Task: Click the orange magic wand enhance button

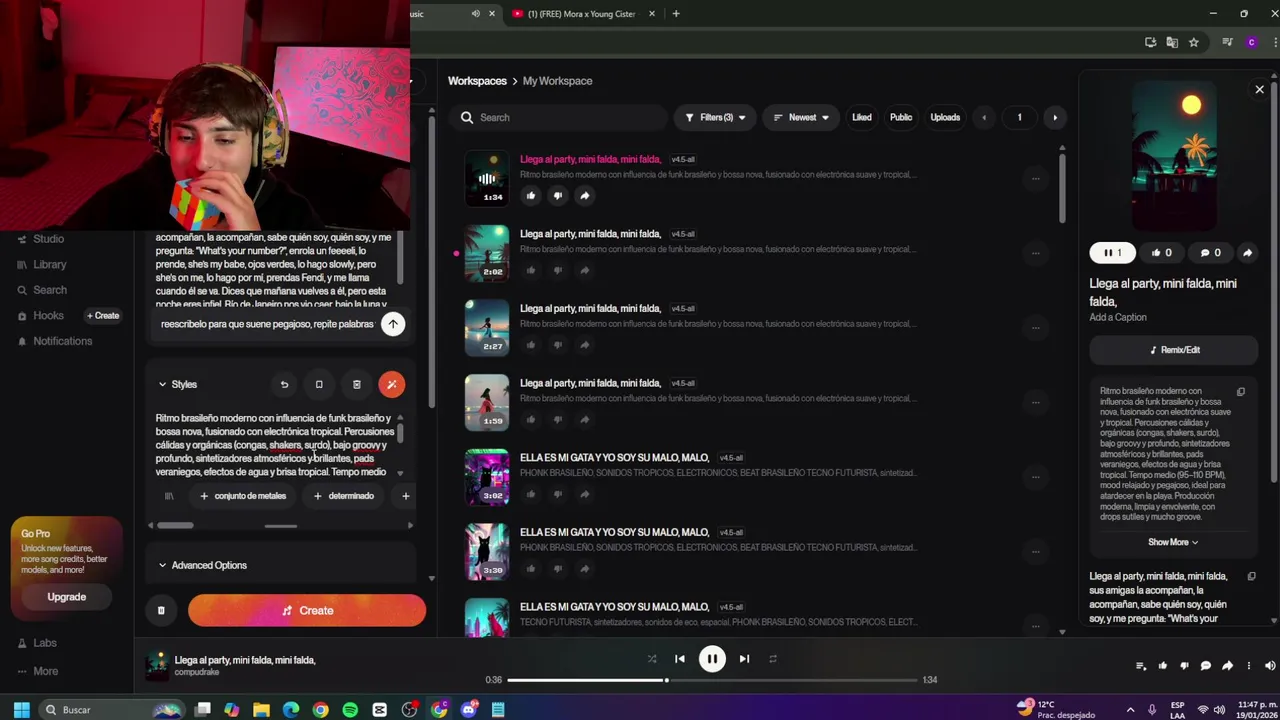Action: [x=392, y=384]
